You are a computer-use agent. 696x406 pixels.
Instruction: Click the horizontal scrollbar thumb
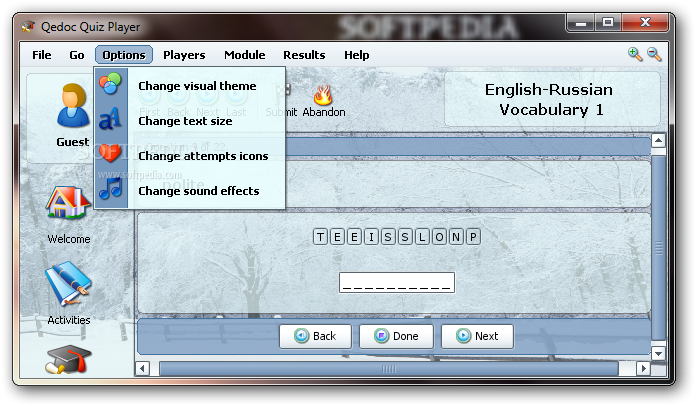click(x=389, y=368)
